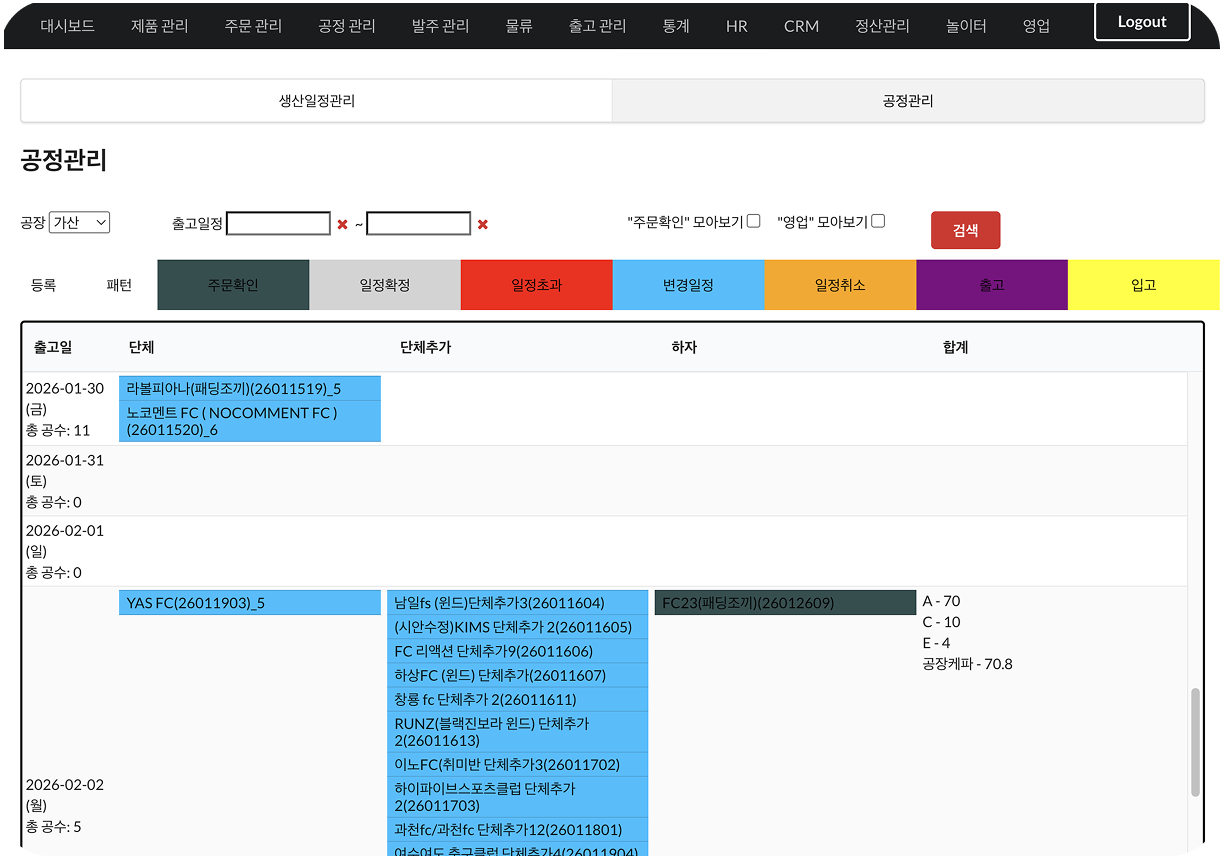Clear the end date with red X
This screenshot has width=1220, height=856.
(482, 224)
